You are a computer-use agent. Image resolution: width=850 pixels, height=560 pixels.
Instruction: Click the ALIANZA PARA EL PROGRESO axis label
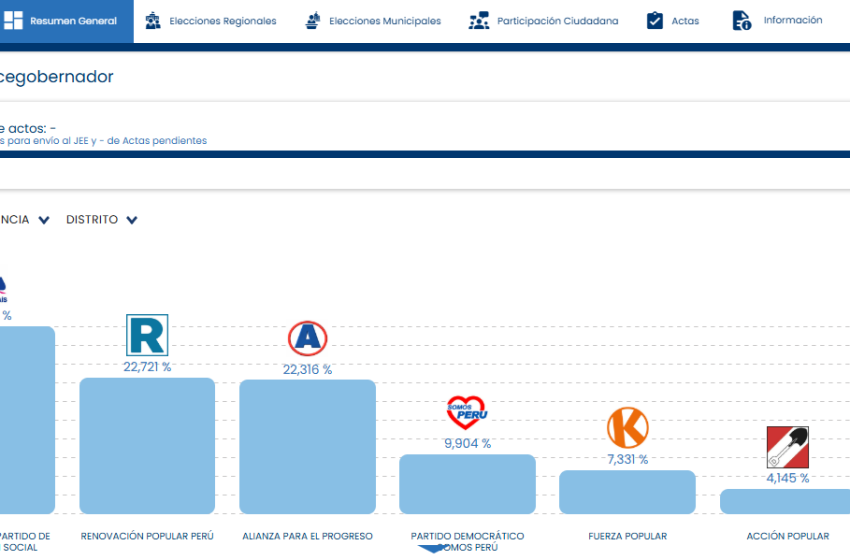[x=307, y=536]
